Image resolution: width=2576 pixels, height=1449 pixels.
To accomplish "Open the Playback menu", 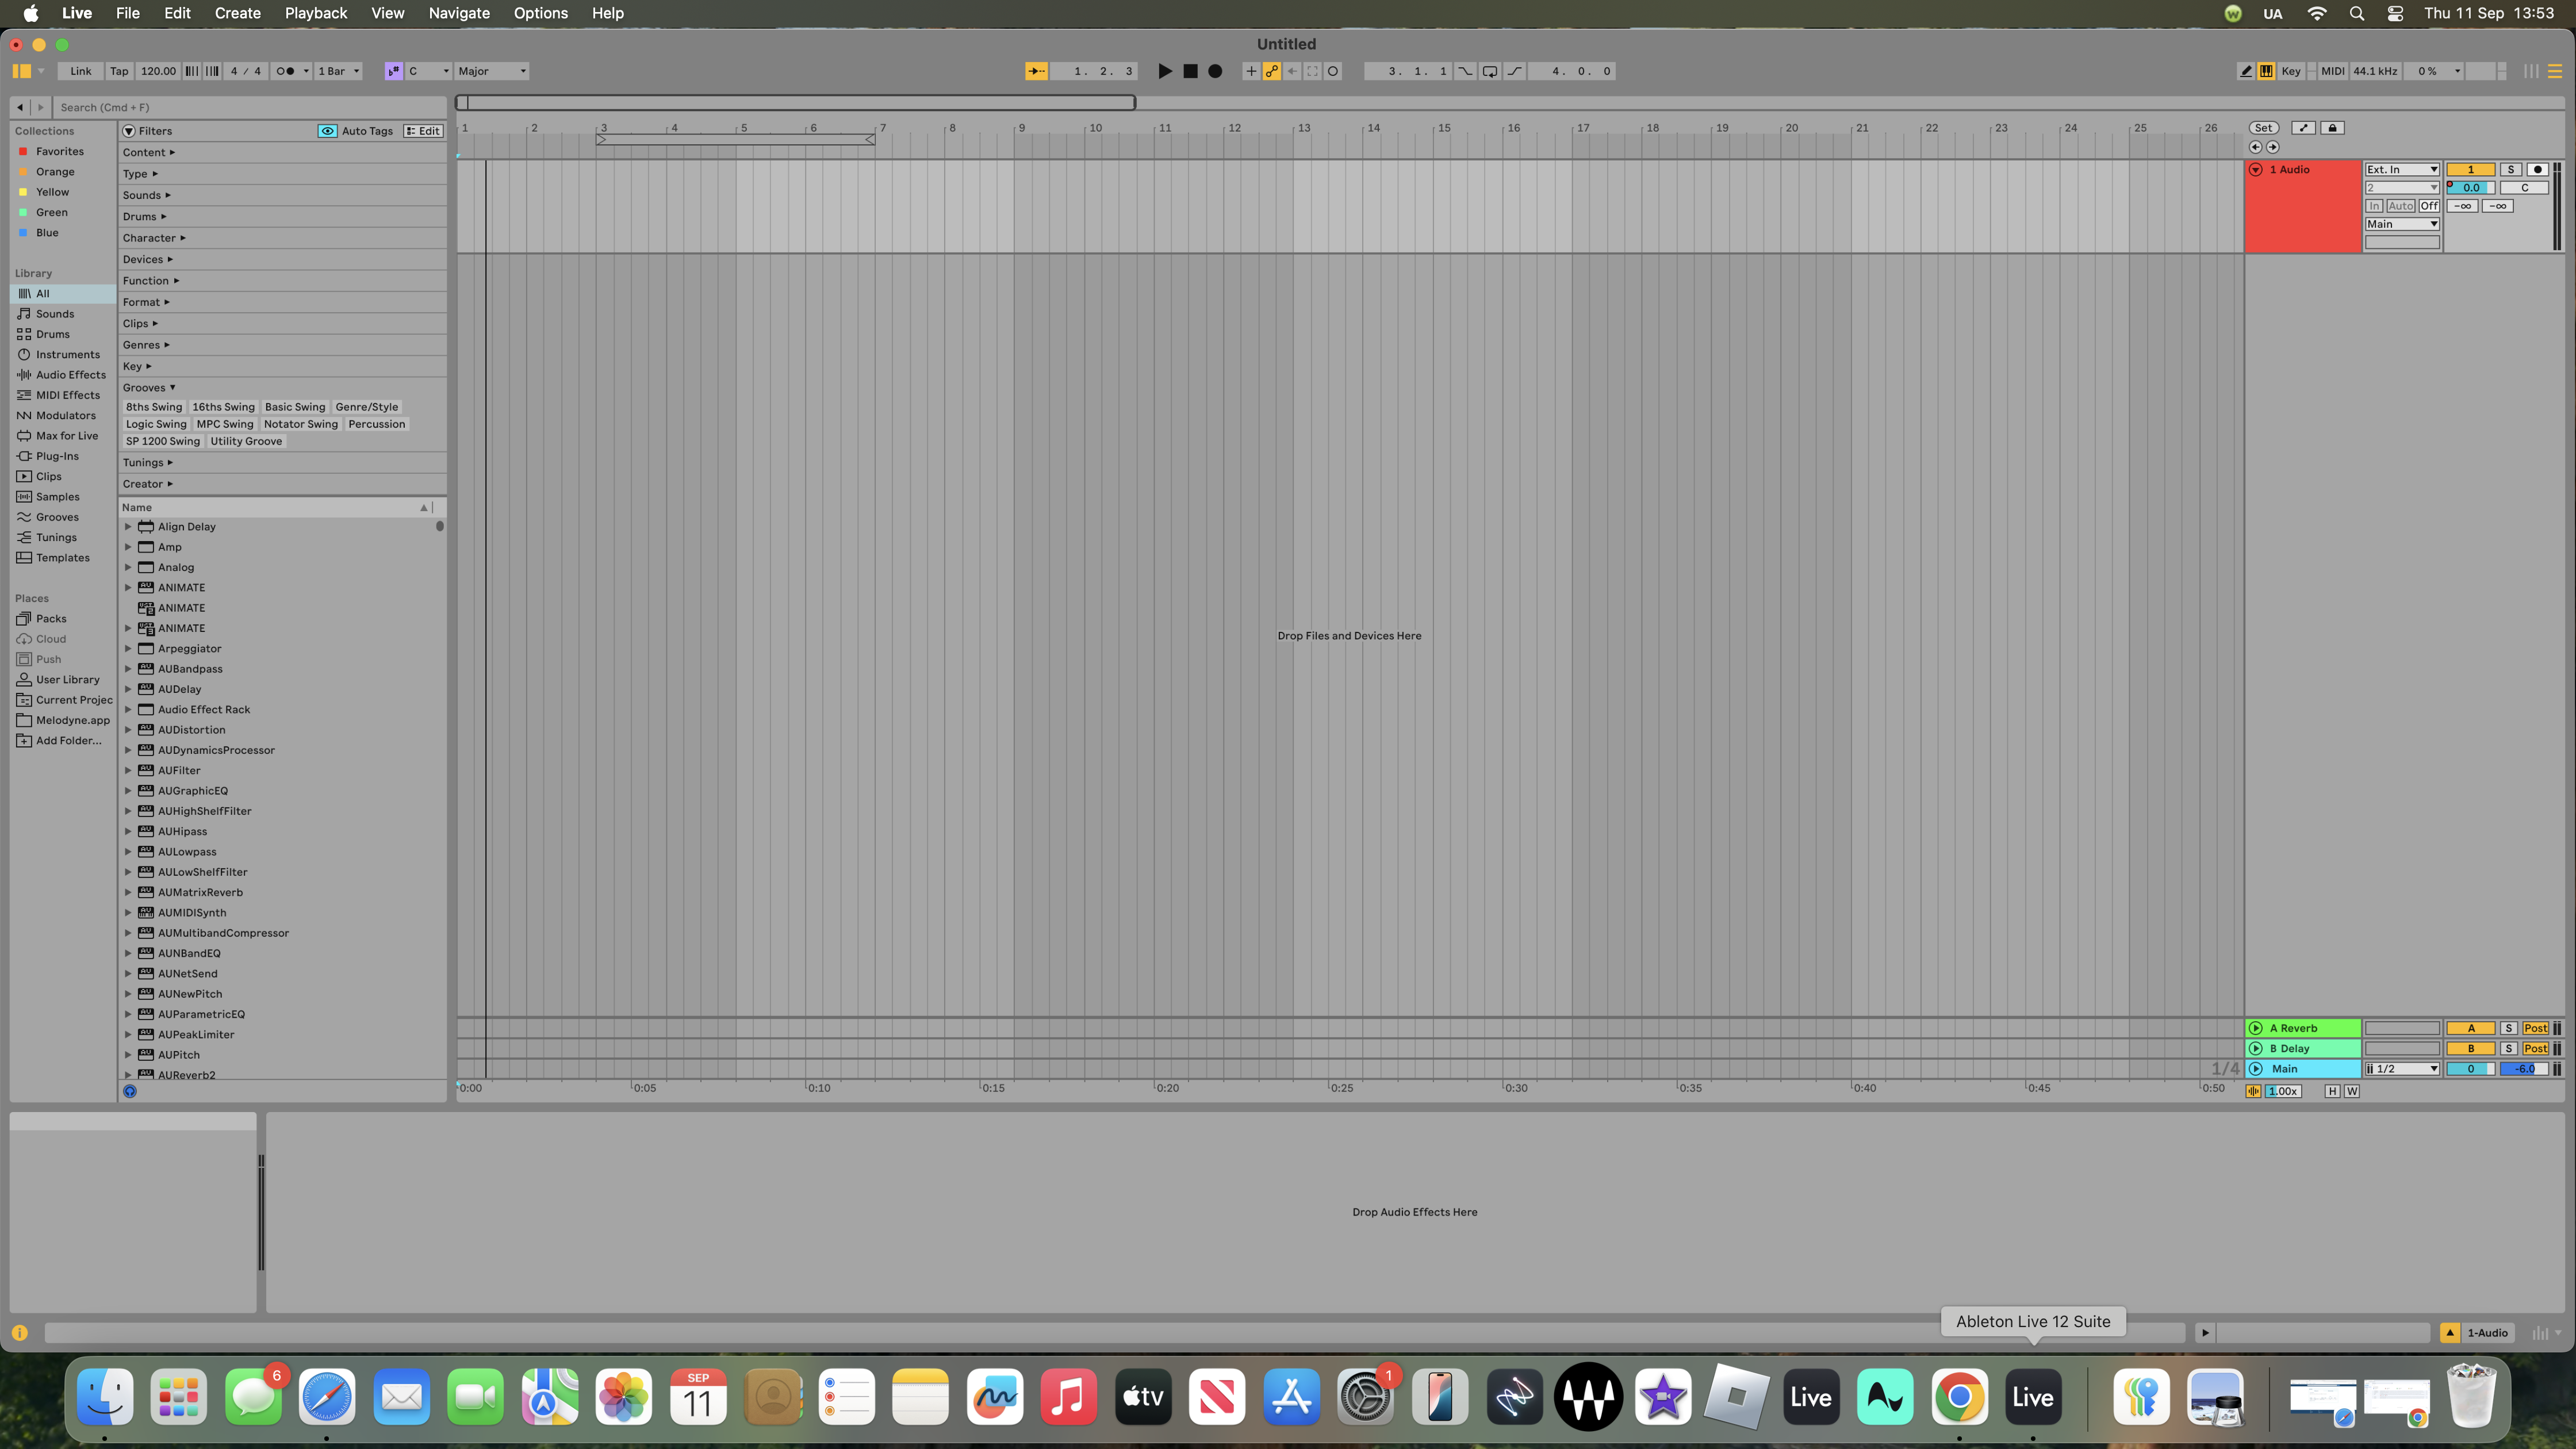I will click(316, 13).
